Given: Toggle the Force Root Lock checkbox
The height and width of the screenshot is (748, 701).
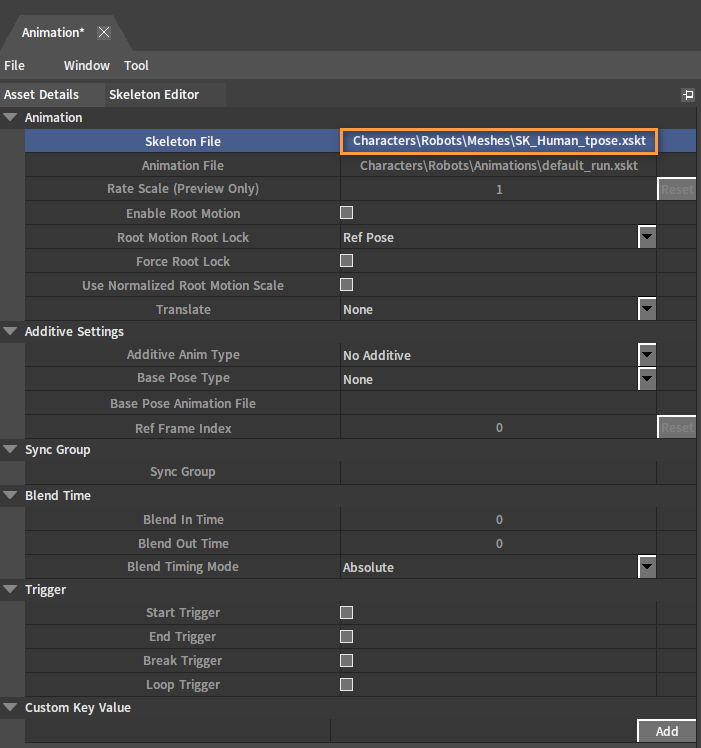Looking at the screenshot, I should point(346,261).
